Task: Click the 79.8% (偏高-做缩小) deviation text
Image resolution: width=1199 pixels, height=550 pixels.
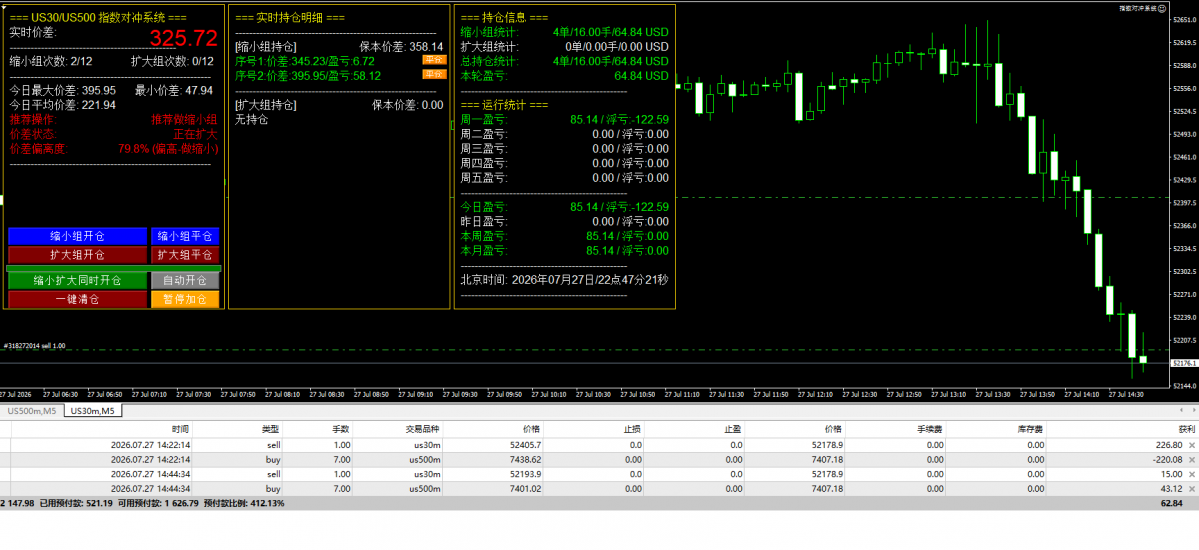Action: click(168, 148)
